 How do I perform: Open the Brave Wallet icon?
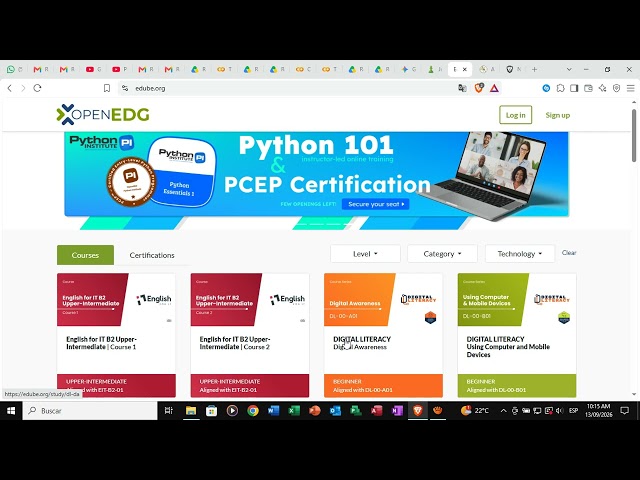588,88
